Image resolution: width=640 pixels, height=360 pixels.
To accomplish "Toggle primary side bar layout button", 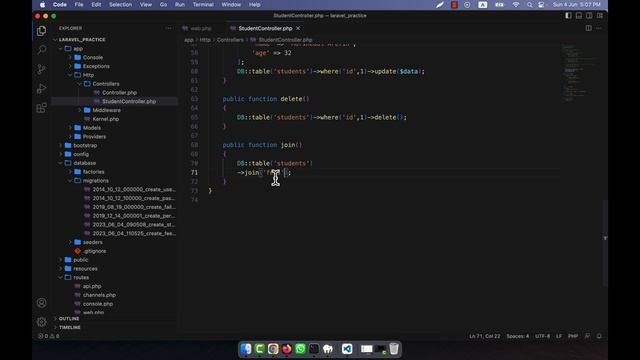I will [568, 16].
